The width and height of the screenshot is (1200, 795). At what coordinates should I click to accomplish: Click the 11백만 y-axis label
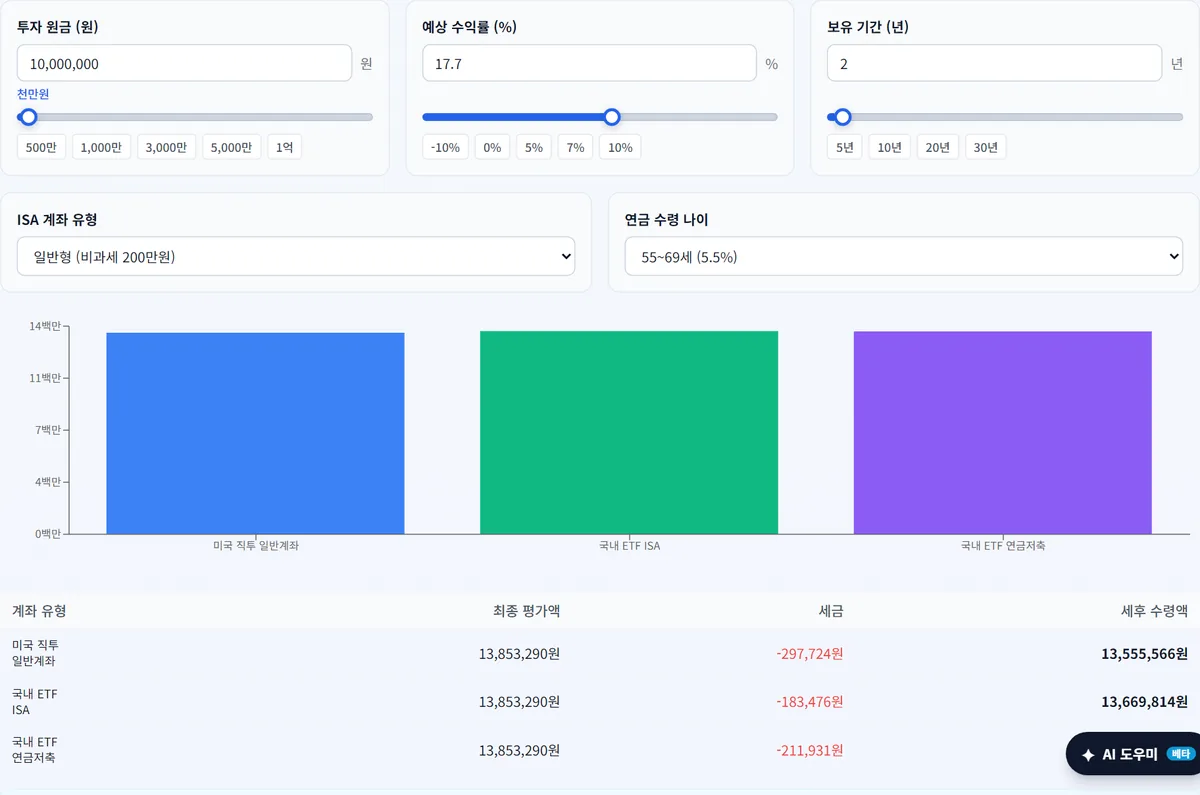point(44,378)
